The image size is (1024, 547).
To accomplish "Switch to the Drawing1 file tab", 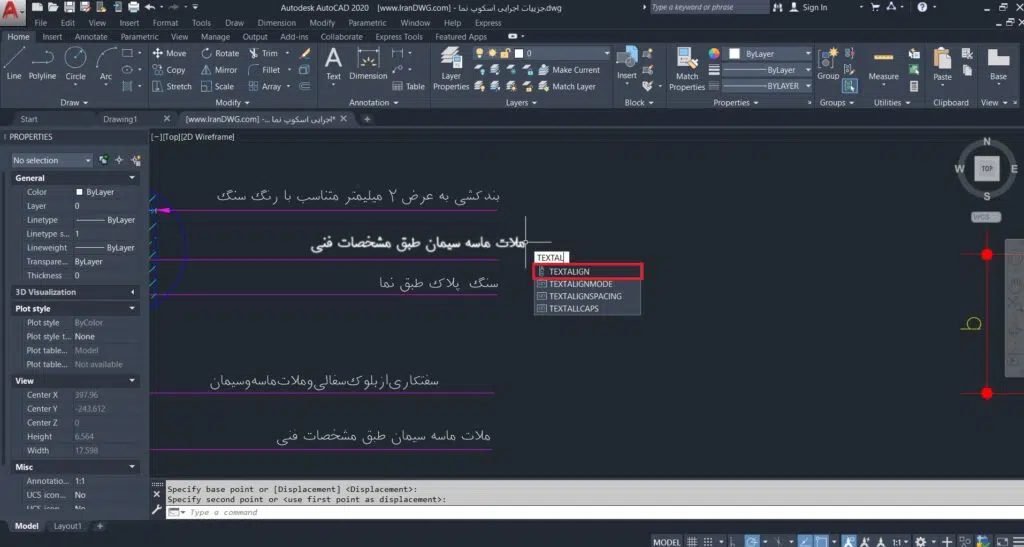I will pos(120,119).
